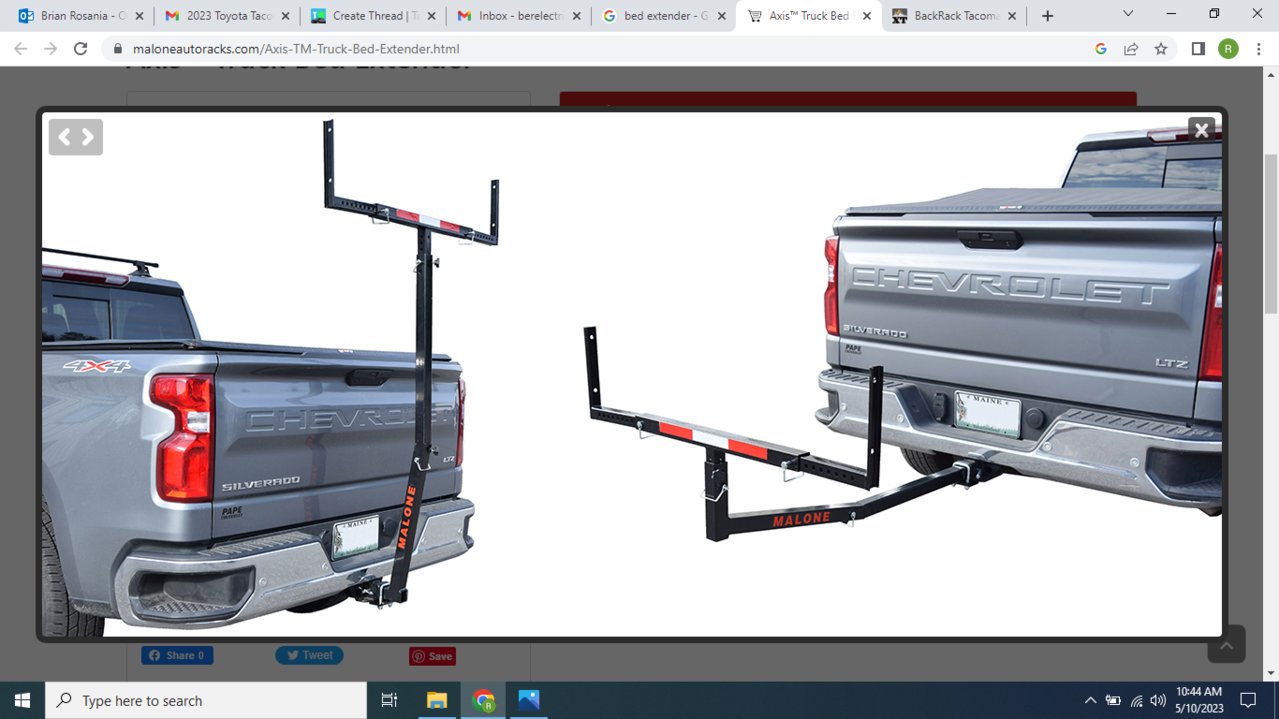Share this page from address bar

pos(1131,48)
